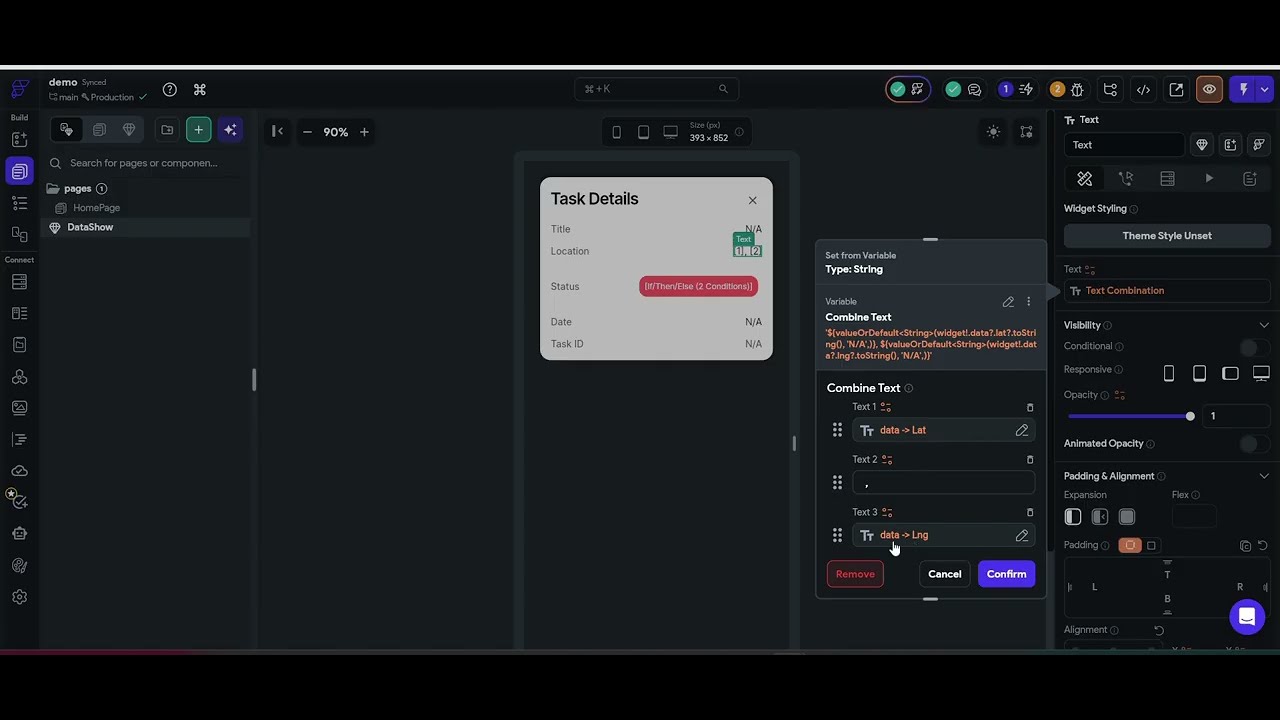Open Firestore database icon under Connect
The width and height of the screenshot is (1280, 720).
[19, 282]
